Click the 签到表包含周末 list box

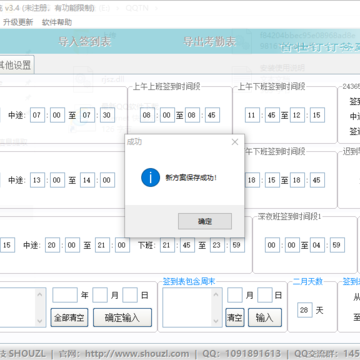[192, 307]
